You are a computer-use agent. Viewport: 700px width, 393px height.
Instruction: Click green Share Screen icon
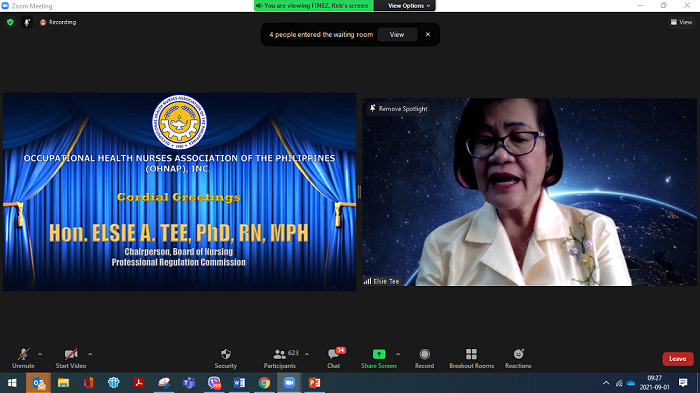tap(379, 354)
